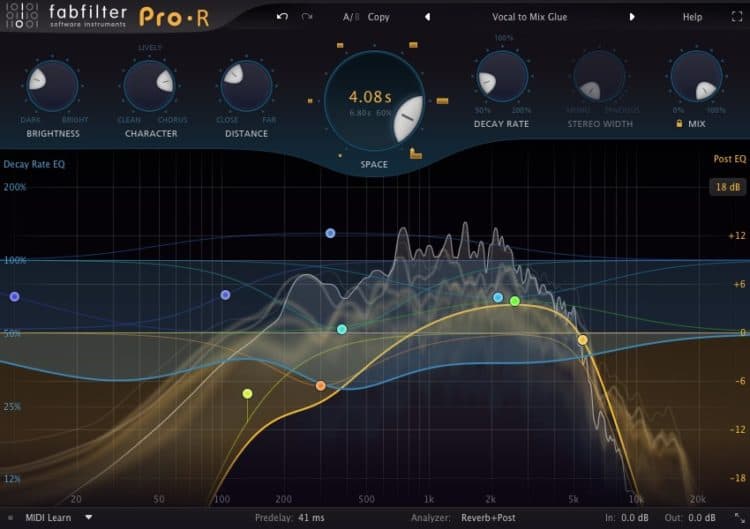Open the MIDI Learn dropdown arrow
The width and height of the screenshot is (750, 529).
(88, 517)
